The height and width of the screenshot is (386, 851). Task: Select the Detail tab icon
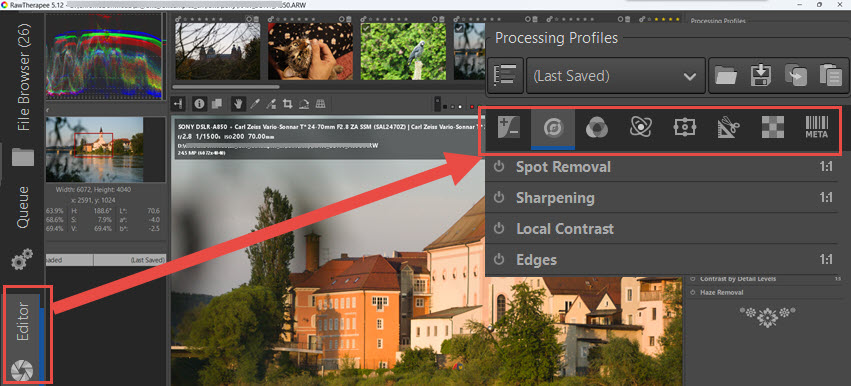[552, 129]
